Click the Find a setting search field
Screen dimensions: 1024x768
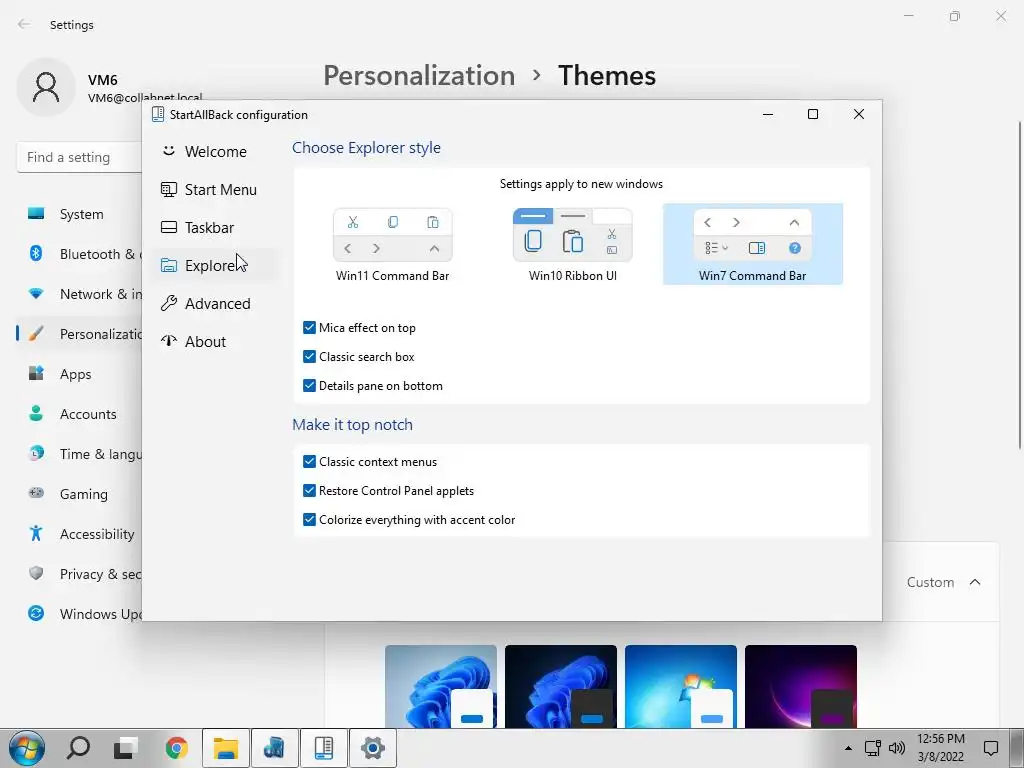coord(79,157)
